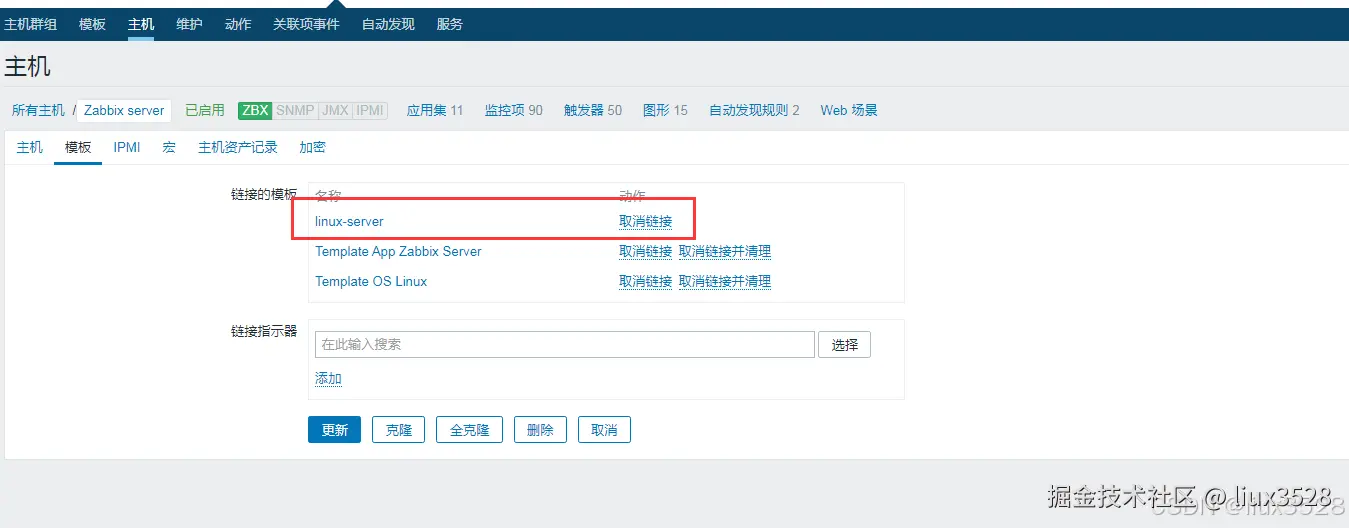Open 触发器 50 link
1349x528 pixels.
(x=593, y=110)
